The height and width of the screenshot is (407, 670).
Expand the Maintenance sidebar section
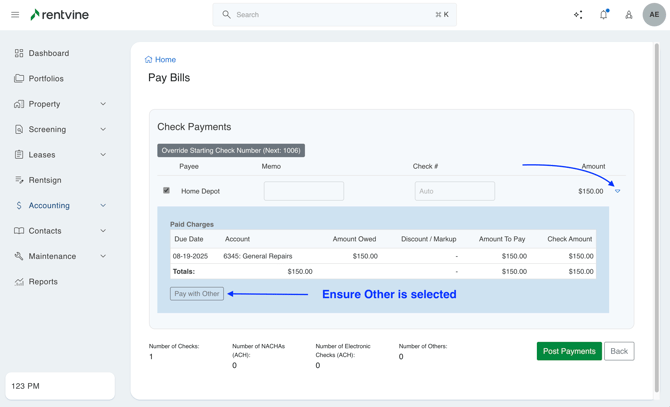coord(103,256)
